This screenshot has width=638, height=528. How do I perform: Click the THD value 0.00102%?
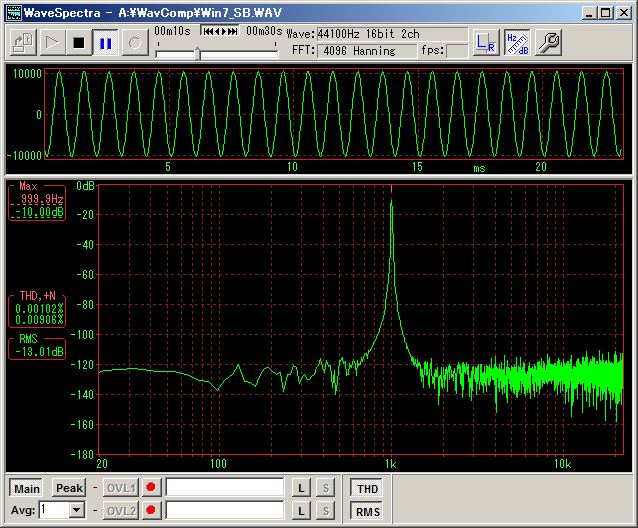click(39, 309)
